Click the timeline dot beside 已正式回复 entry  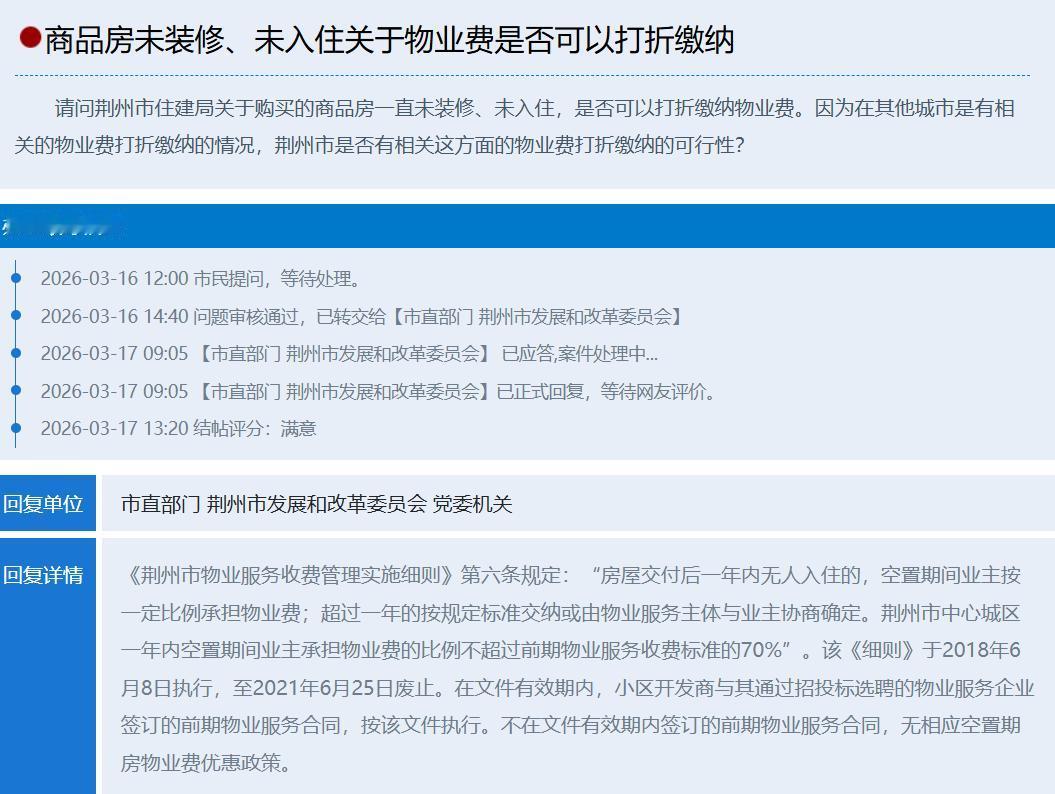[x=14, y=391]
